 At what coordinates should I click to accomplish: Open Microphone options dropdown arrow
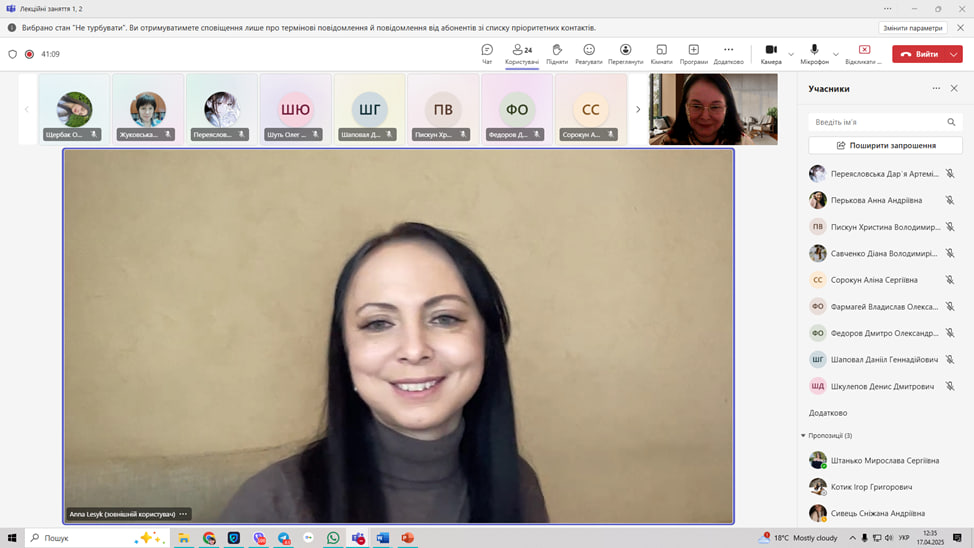(835, 54)
